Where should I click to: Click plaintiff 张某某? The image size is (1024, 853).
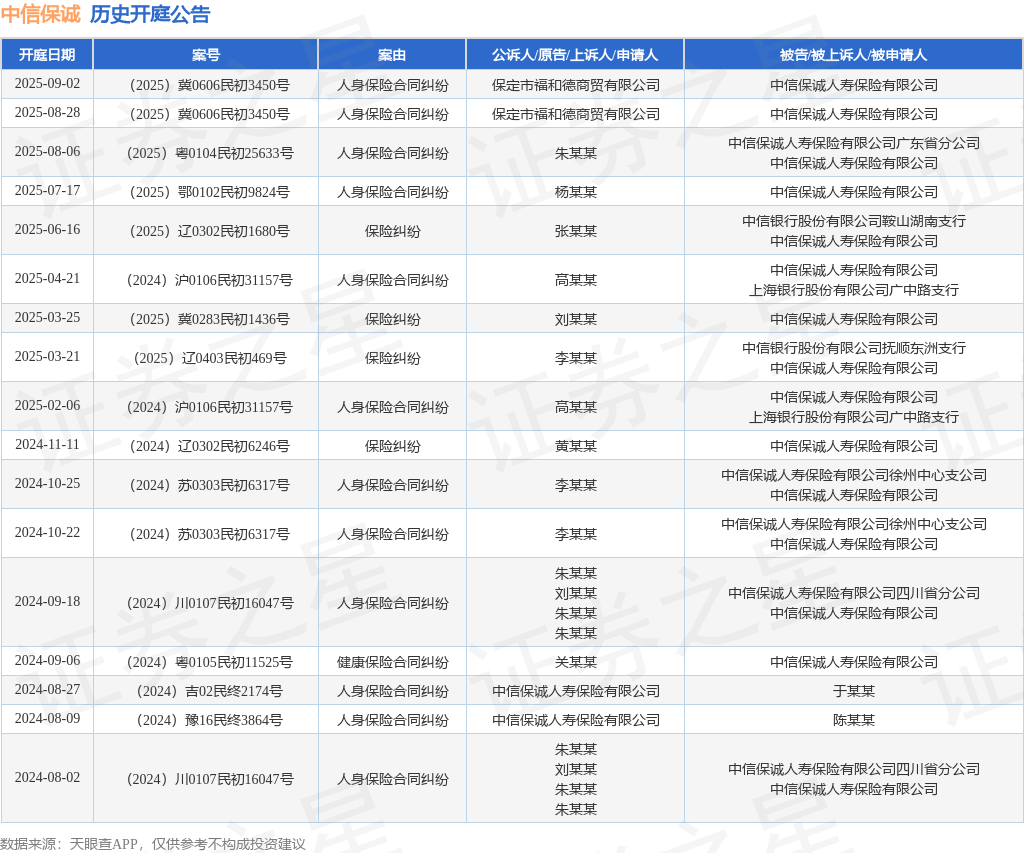[575, 231]
